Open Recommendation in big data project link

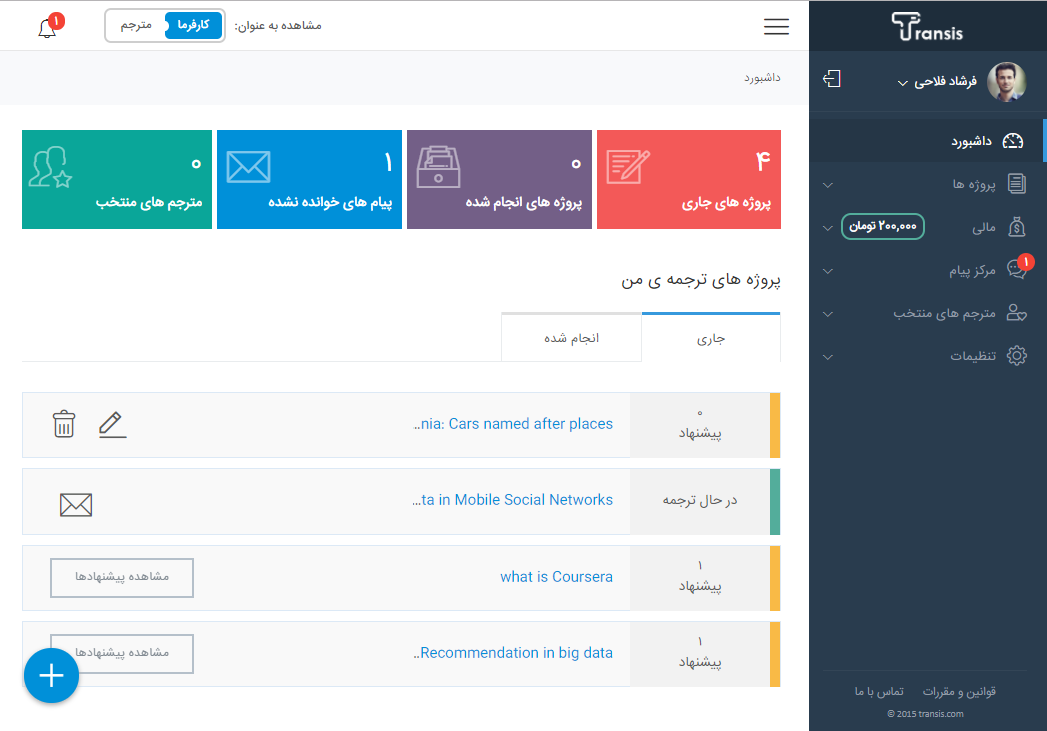513,652
